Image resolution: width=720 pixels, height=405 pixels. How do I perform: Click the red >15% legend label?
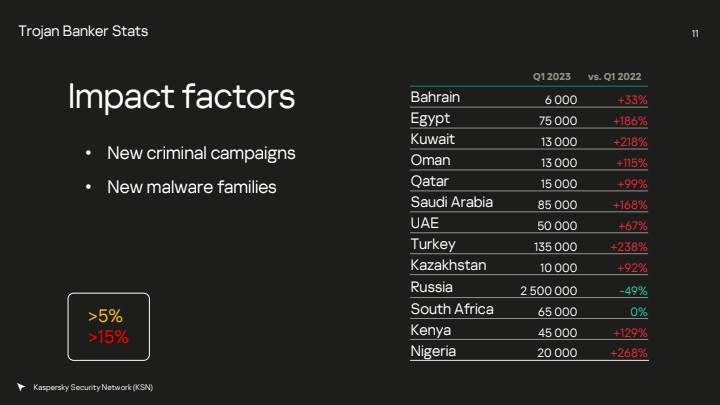point(108,337)
